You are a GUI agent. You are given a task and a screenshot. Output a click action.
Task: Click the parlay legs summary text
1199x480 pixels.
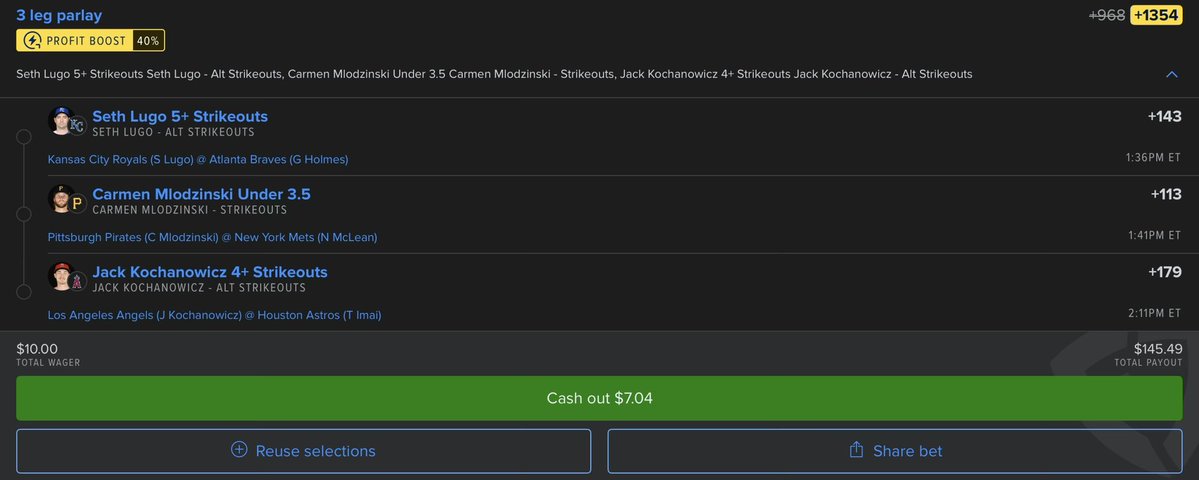tap(494, 74)
